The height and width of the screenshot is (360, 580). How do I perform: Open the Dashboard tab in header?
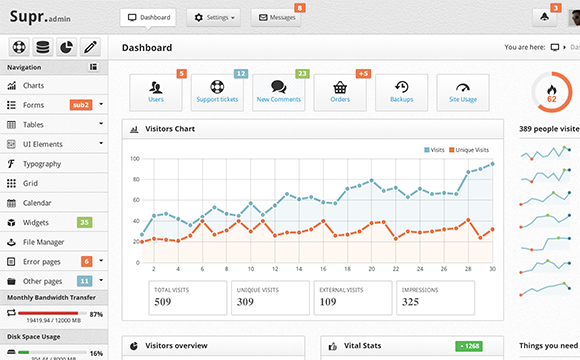point(148,17)
